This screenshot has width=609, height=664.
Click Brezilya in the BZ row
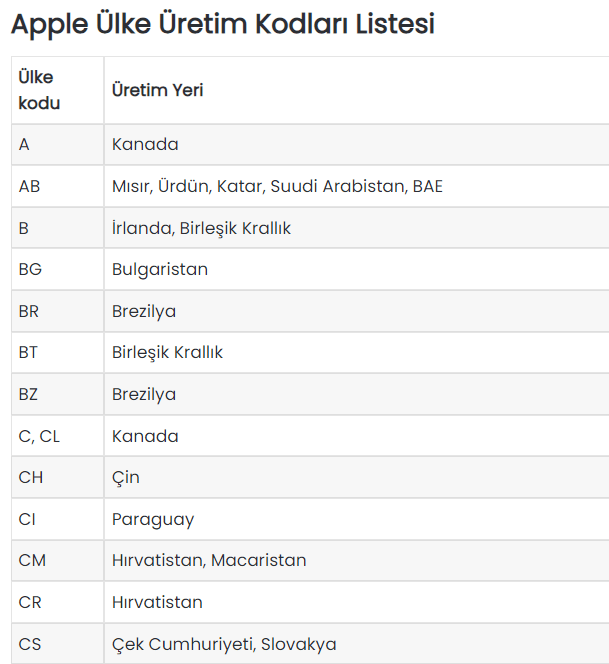pos(357,394)
